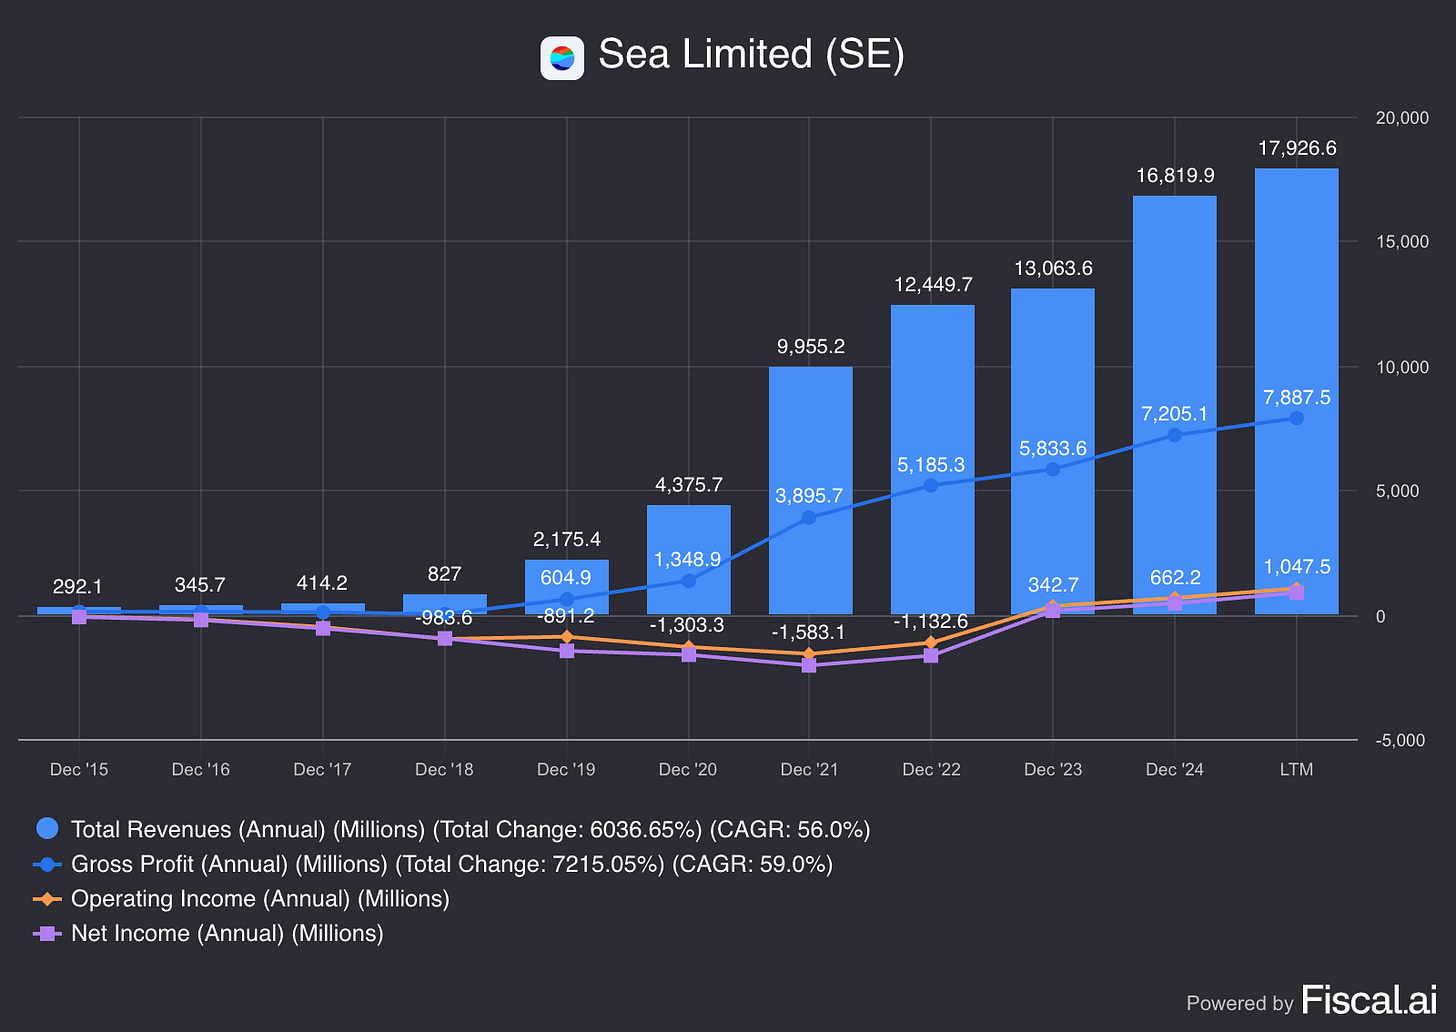Select the Total Revenues legend entry text
This screenshot has width=1456, height=1032.
(x=471, y=829)
